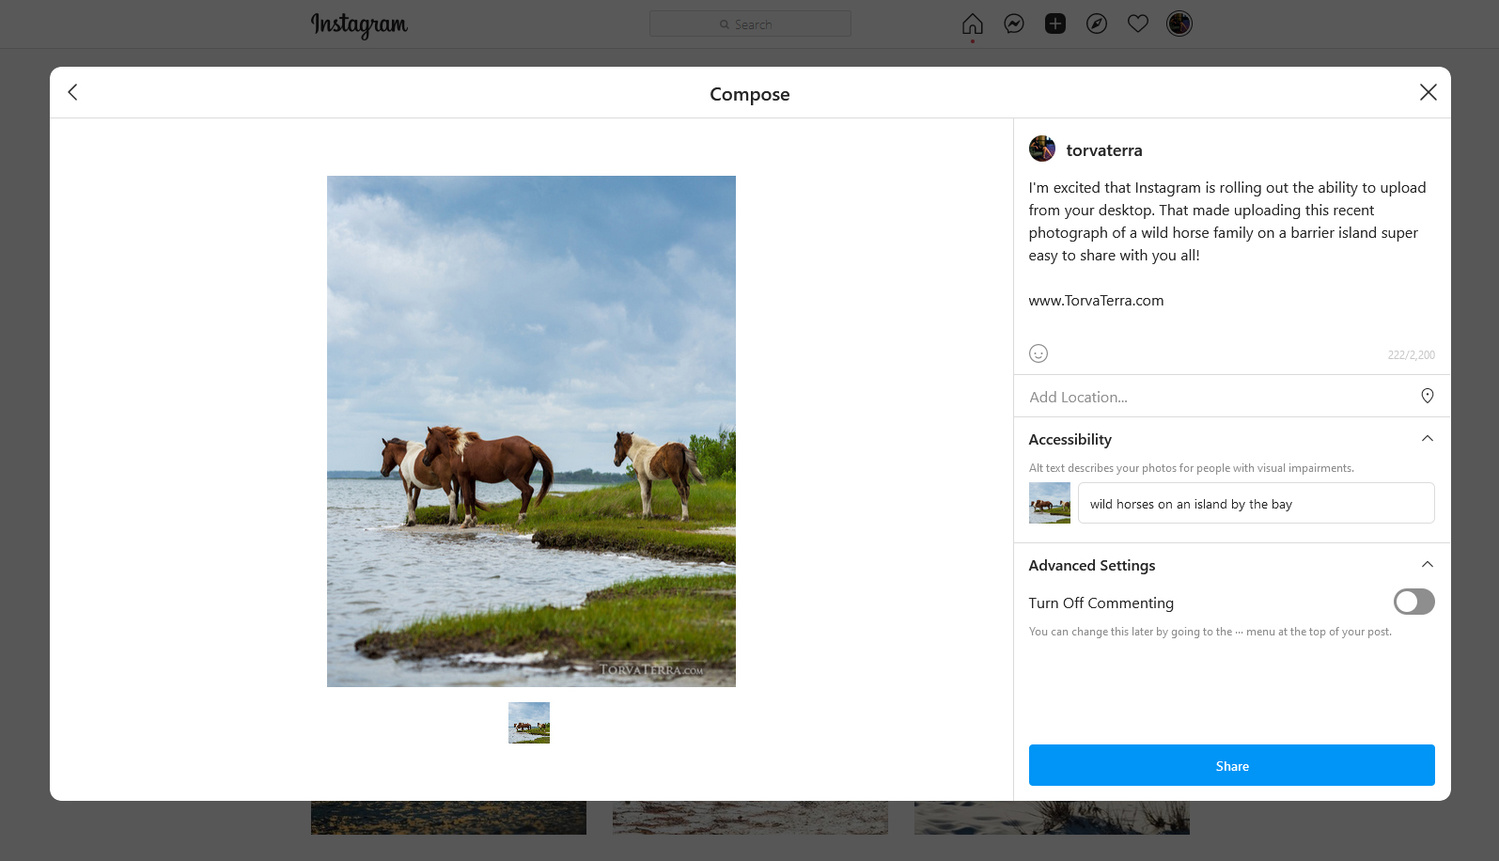1499x861 pixels.
Task: Click the Add Location field
Action: point(1232,396)
